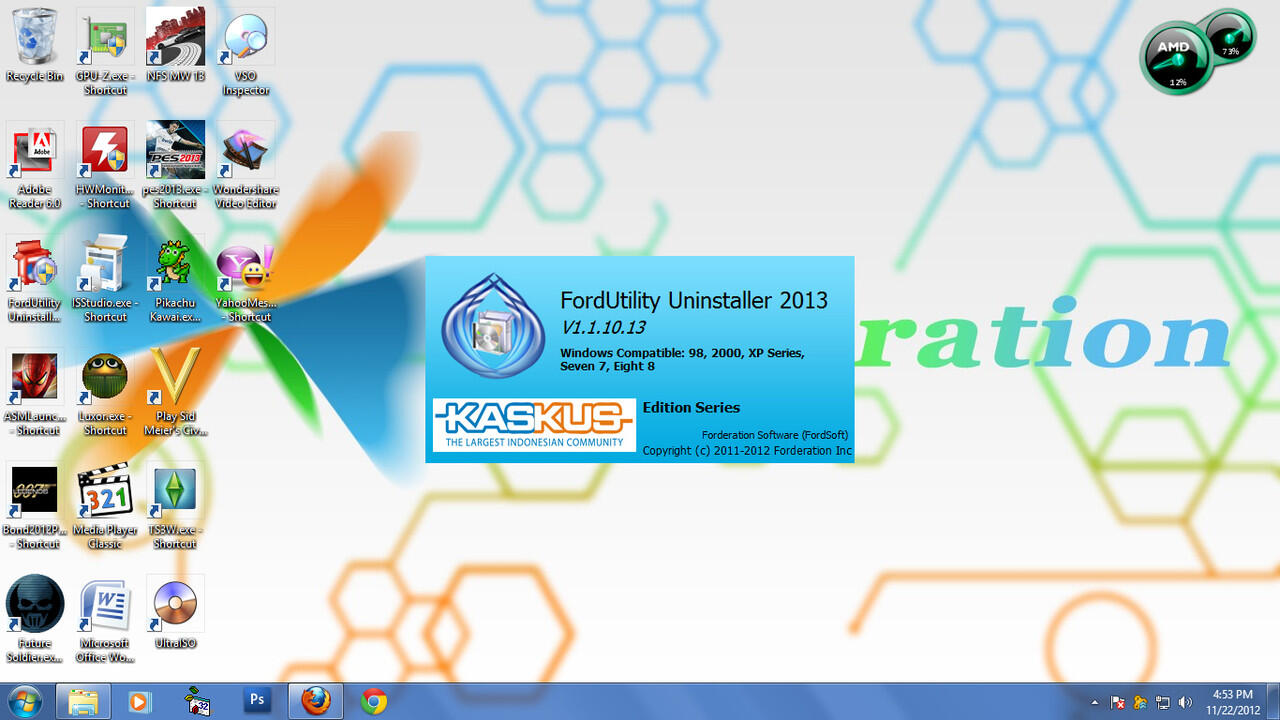Click the 'Edition Series' text
This screenshot has width=1280, height=720.
(x=691, y=407)
